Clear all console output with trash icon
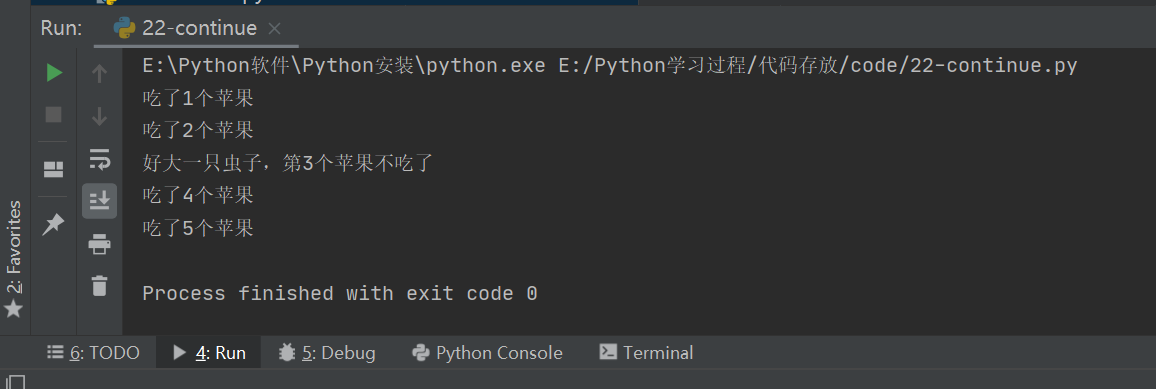The height and width of the screenshot is (389, 1156). 99,285
